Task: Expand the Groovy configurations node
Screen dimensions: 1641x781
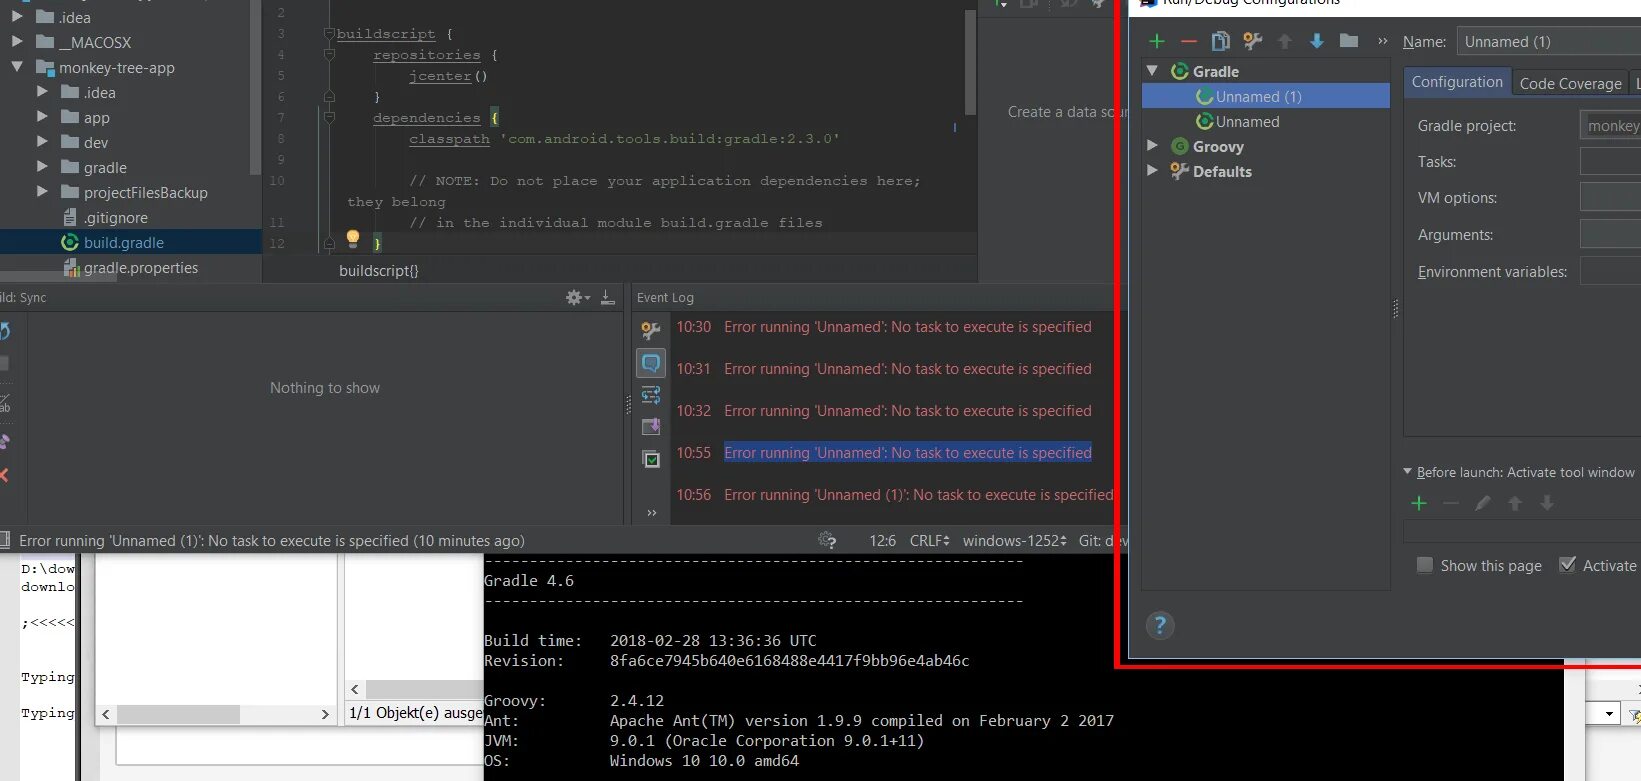Action: [1152, 146]
